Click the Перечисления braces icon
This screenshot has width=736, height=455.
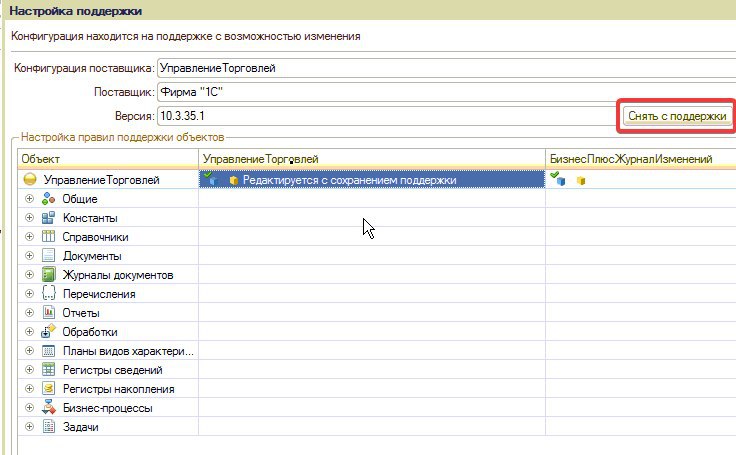(x=48, y=293)
